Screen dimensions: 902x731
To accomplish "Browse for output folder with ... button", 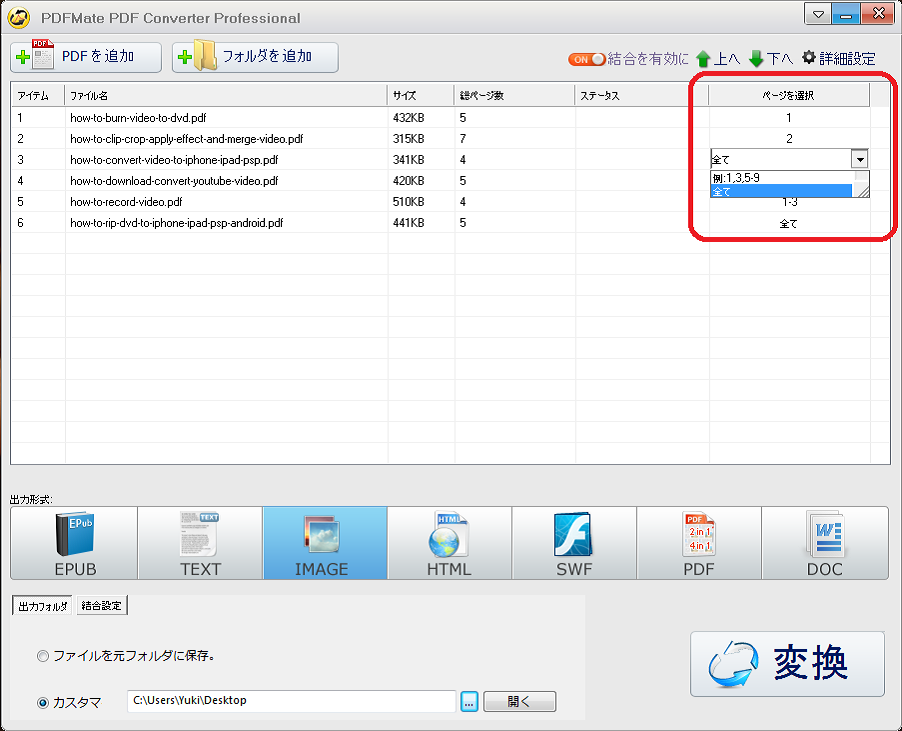I will (x=469, y=702).
